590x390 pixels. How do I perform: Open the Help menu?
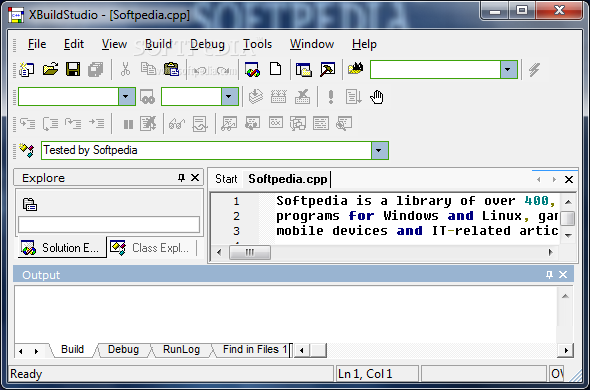(364, 44)
